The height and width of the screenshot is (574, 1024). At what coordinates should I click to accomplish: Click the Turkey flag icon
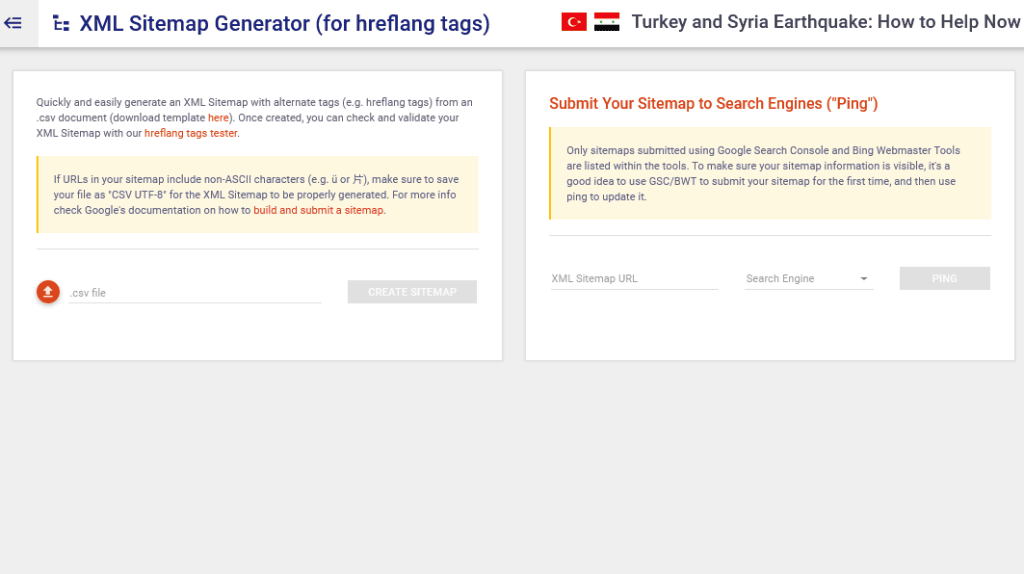tap(574, 22)
